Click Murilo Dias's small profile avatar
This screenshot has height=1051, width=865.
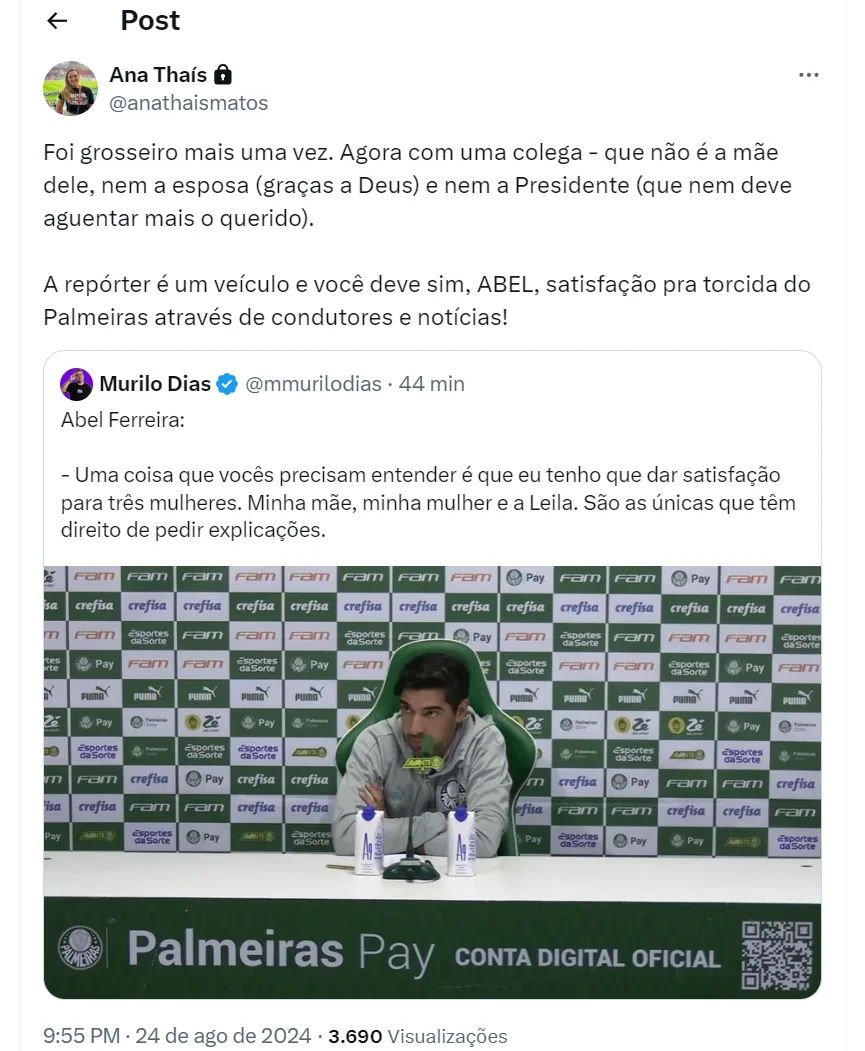click(x=76, y=384)
